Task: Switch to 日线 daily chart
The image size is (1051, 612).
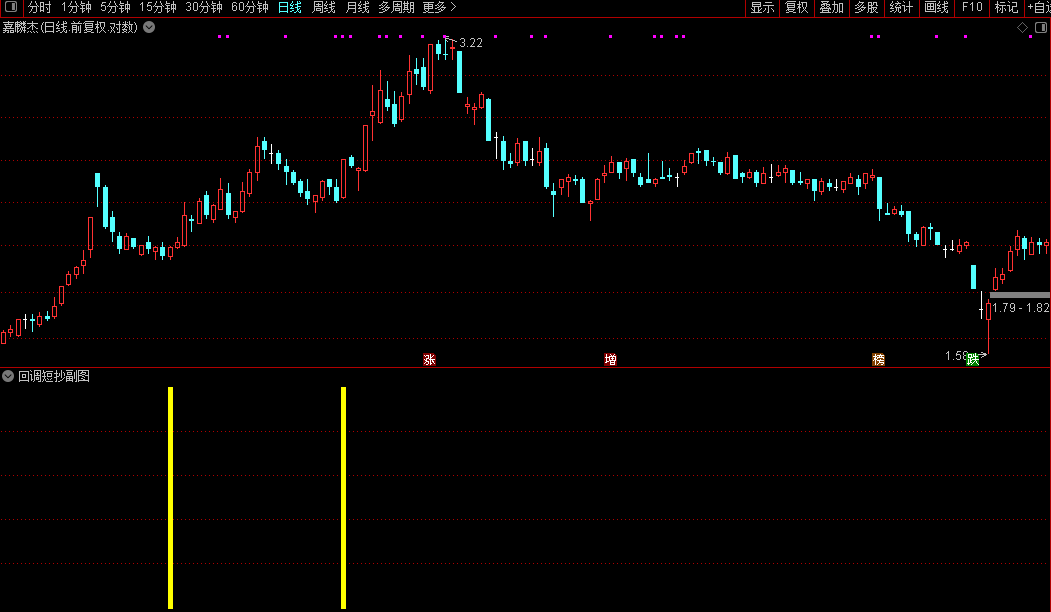Action: (290, 7)
